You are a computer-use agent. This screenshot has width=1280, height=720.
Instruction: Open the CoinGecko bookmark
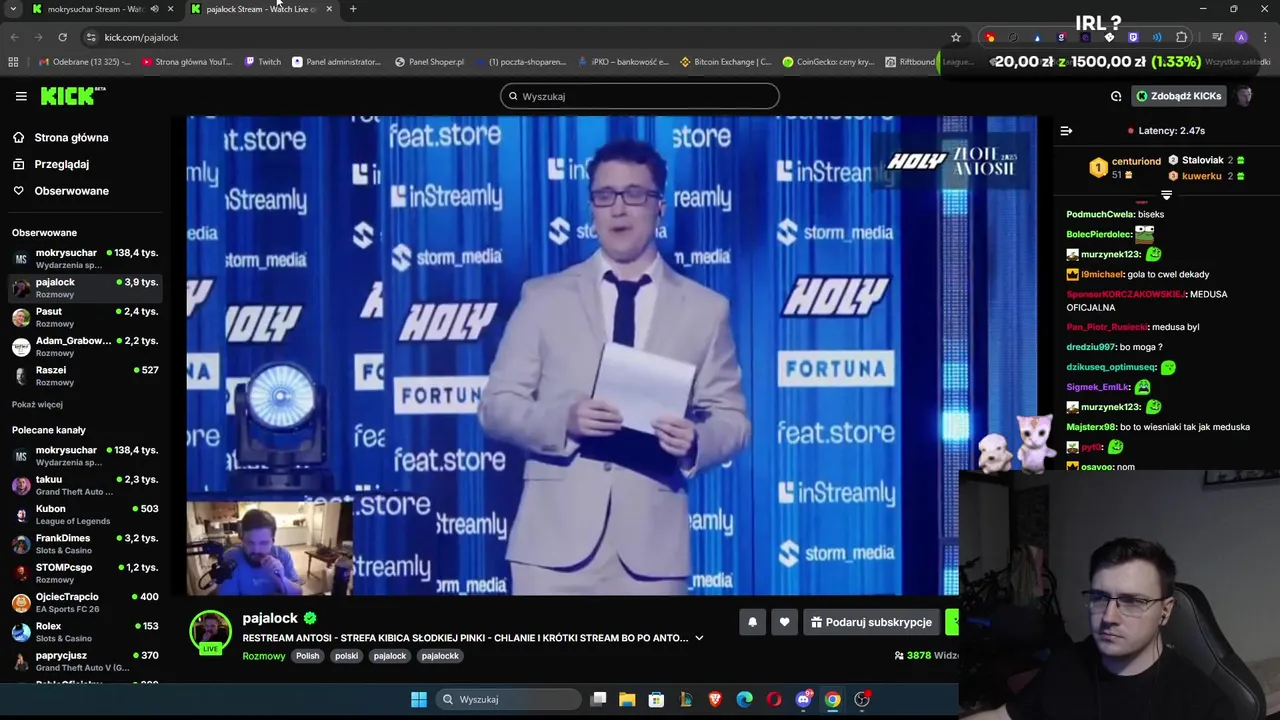coord(828,62)
